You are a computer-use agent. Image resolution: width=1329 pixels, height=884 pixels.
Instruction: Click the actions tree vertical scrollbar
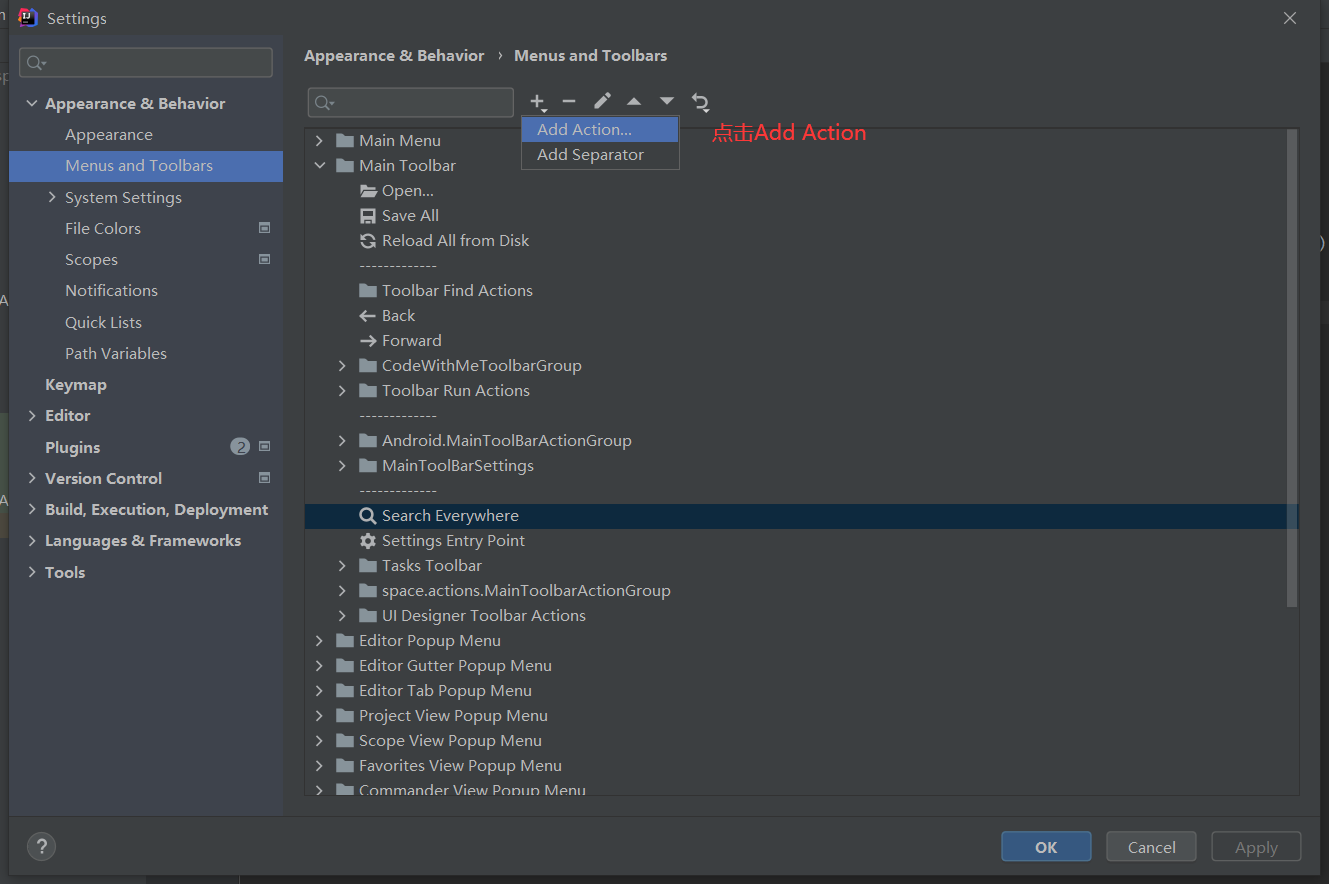point(1292,368)
